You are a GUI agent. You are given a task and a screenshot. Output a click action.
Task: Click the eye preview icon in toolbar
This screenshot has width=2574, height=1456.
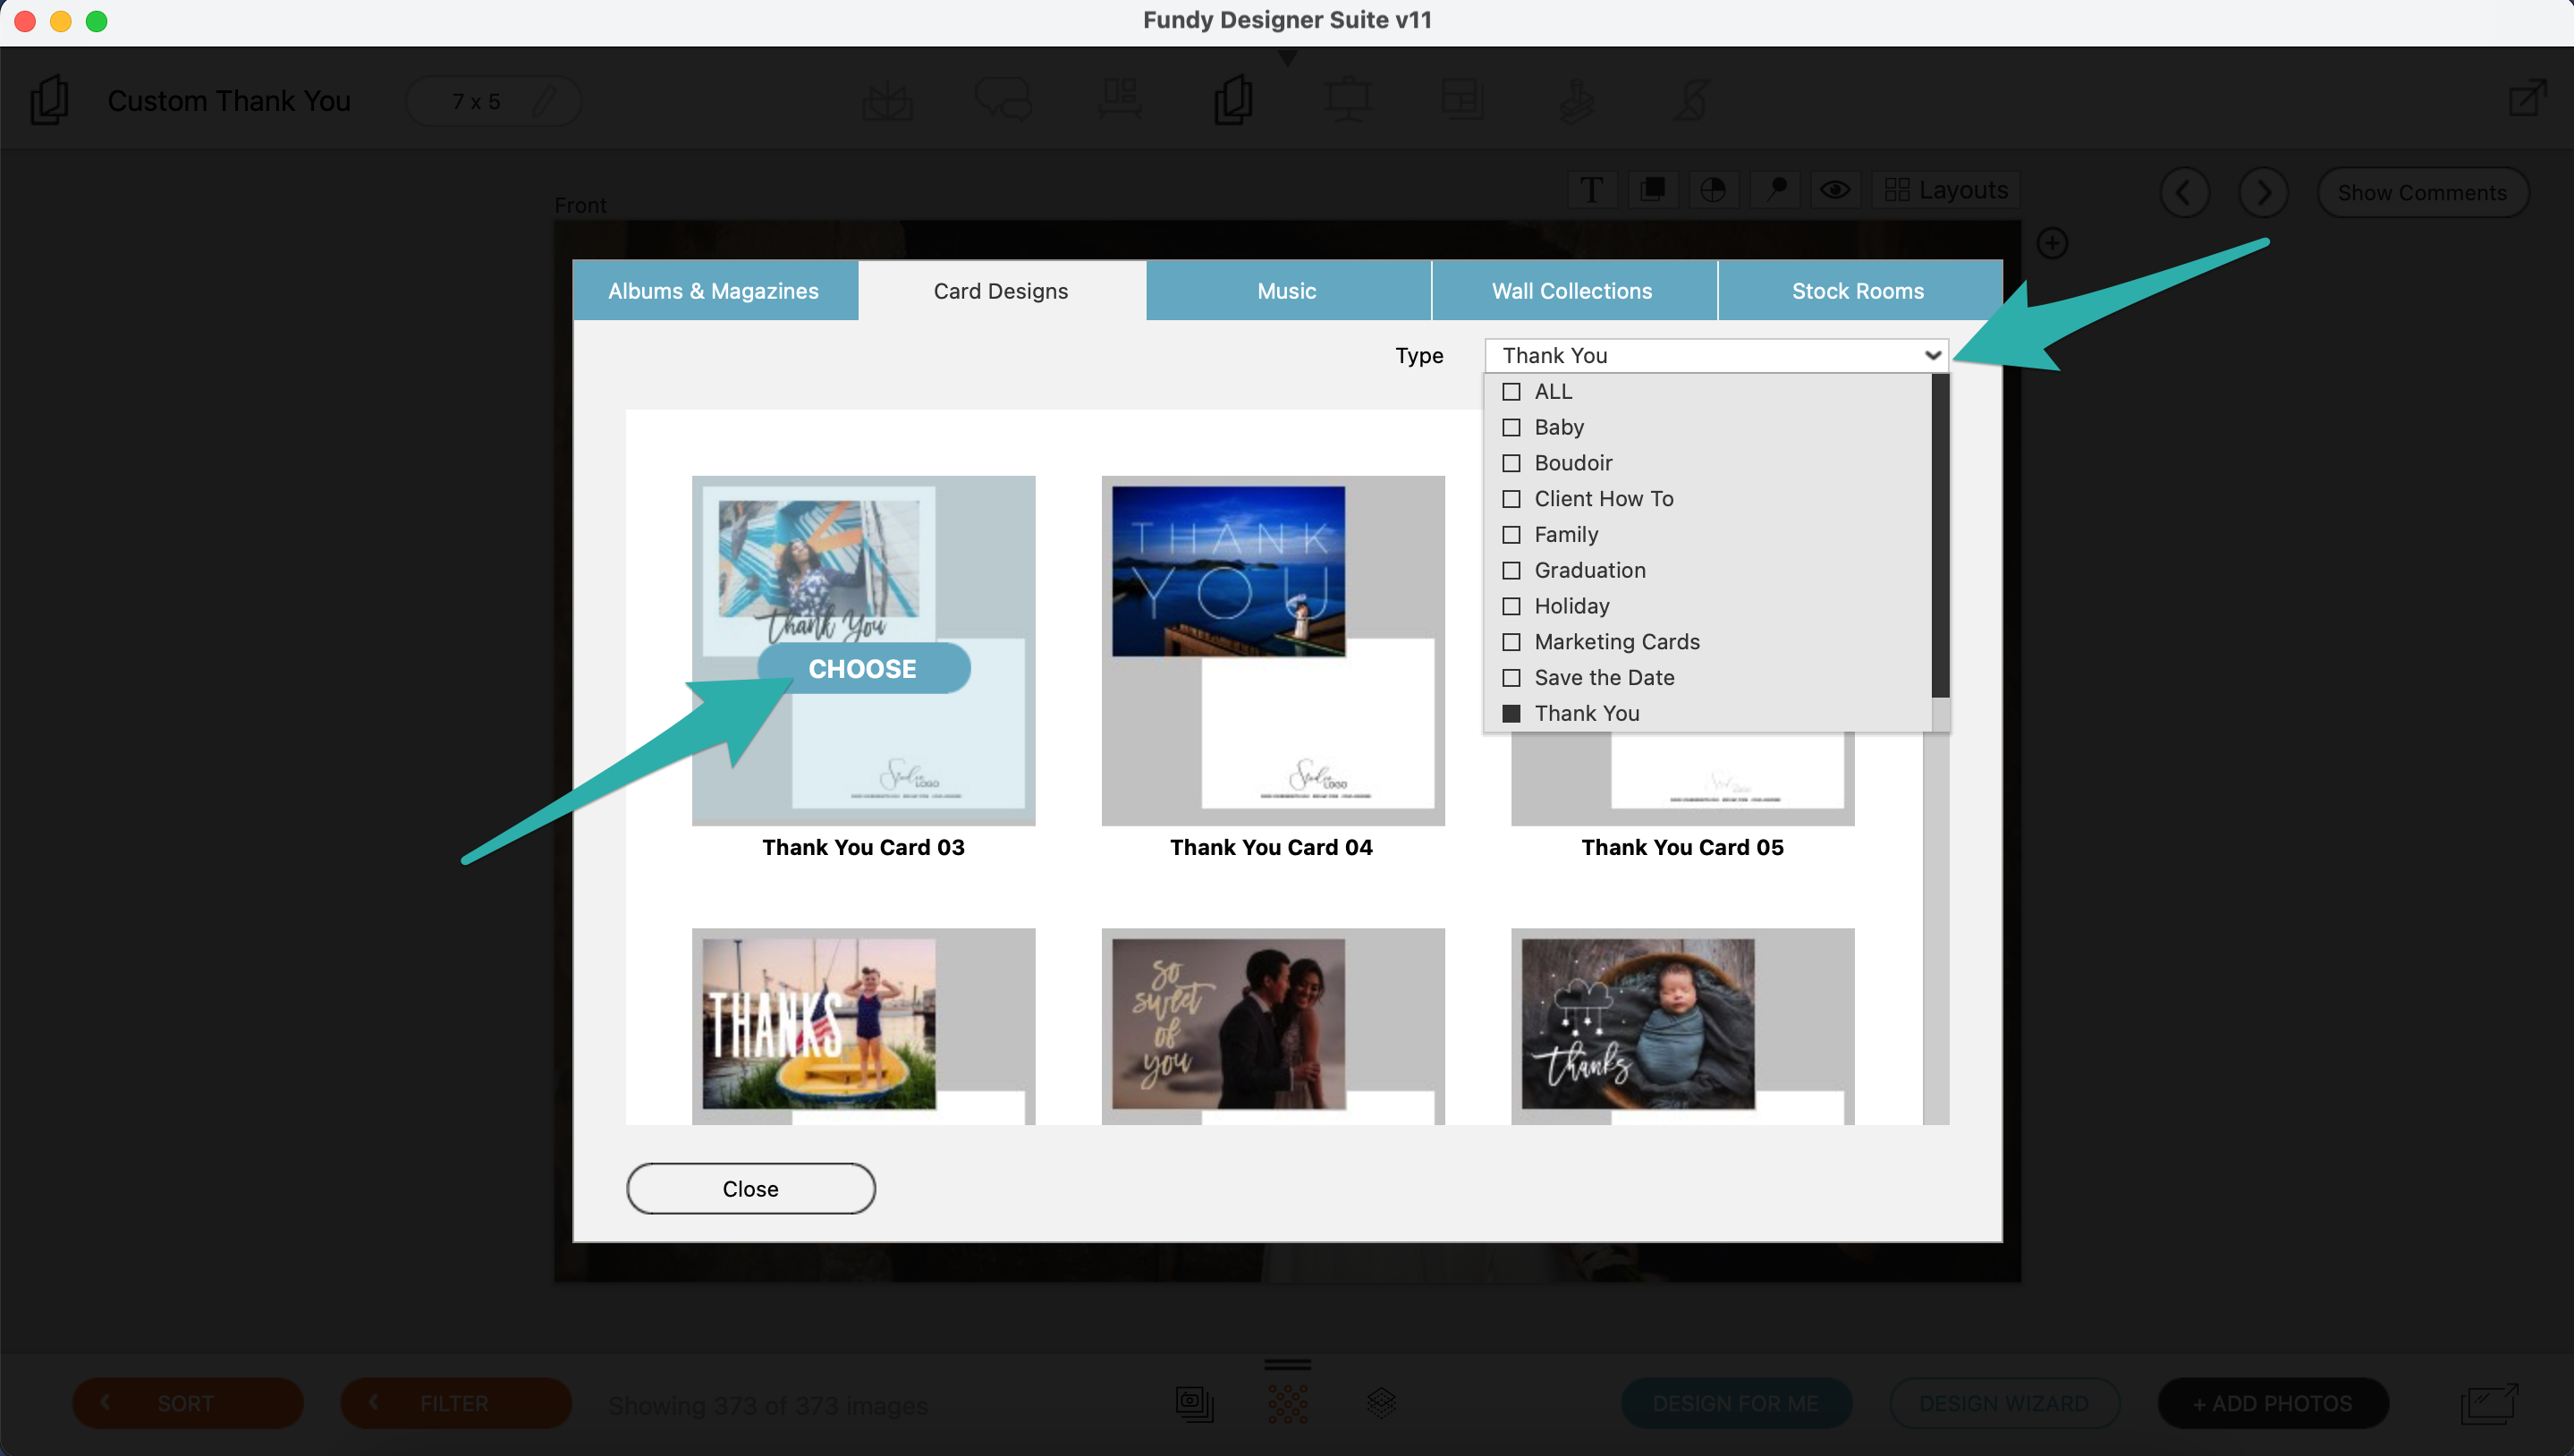1834,190
